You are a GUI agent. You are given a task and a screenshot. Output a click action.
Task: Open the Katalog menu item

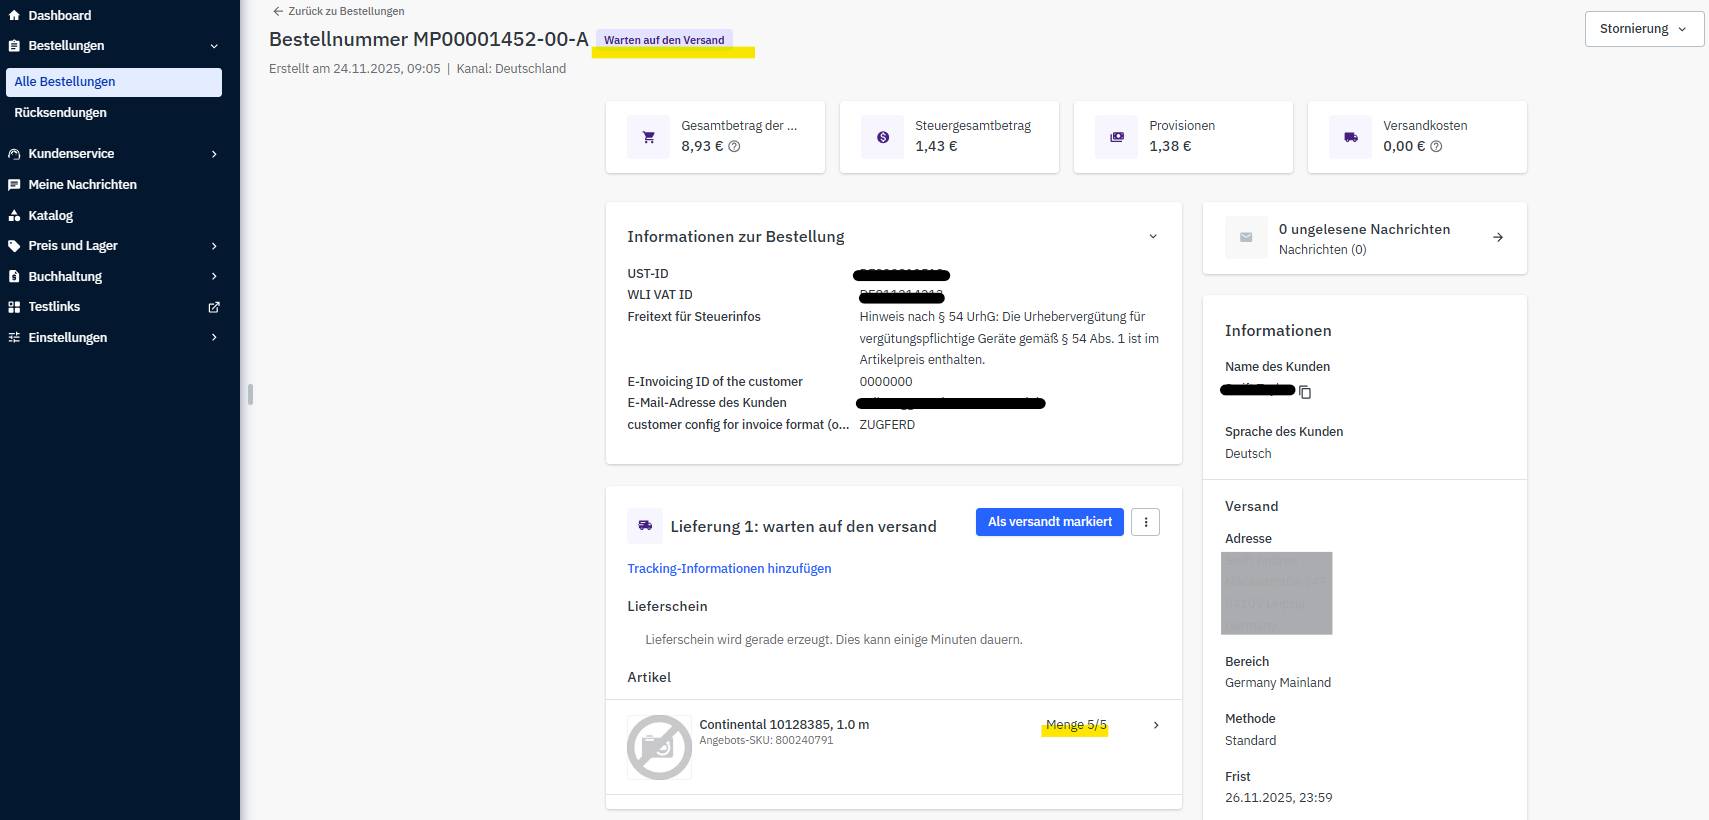(x=50, y=216)
